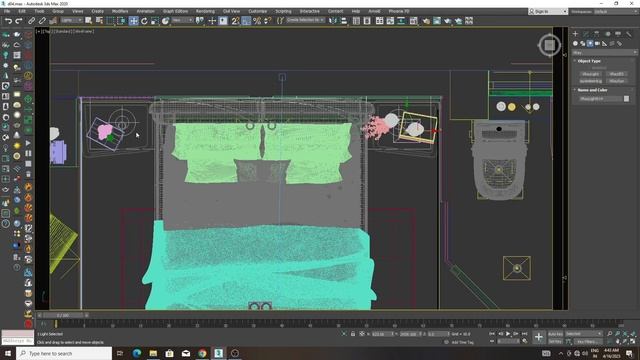Click the Play Animation button
This screenshot has width=640, height=360.
point(508,334)
